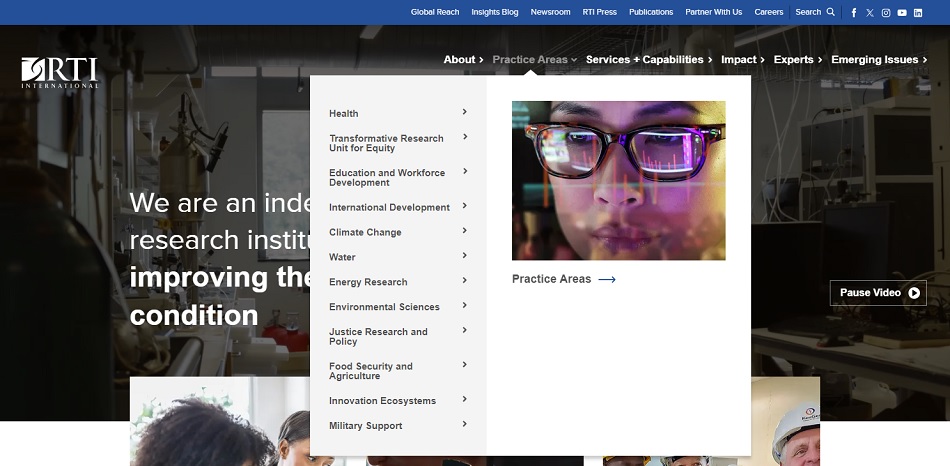Visit the Newsroom link
This screenshot has height=466, width=950.
coord(551,12)
